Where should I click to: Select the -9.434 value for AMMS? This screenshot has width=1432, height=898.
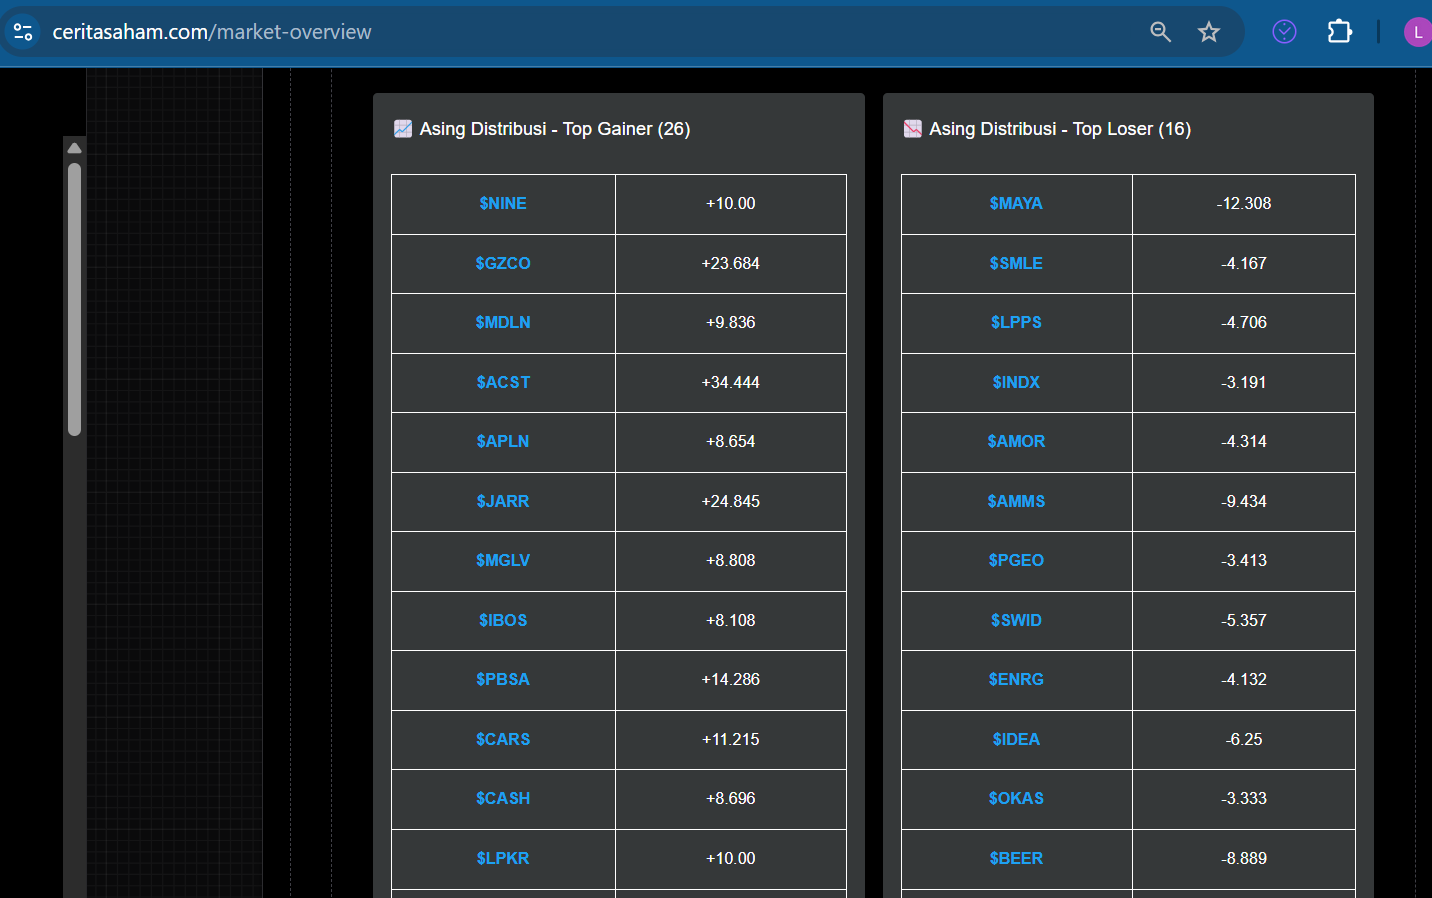coord(1244,501)
